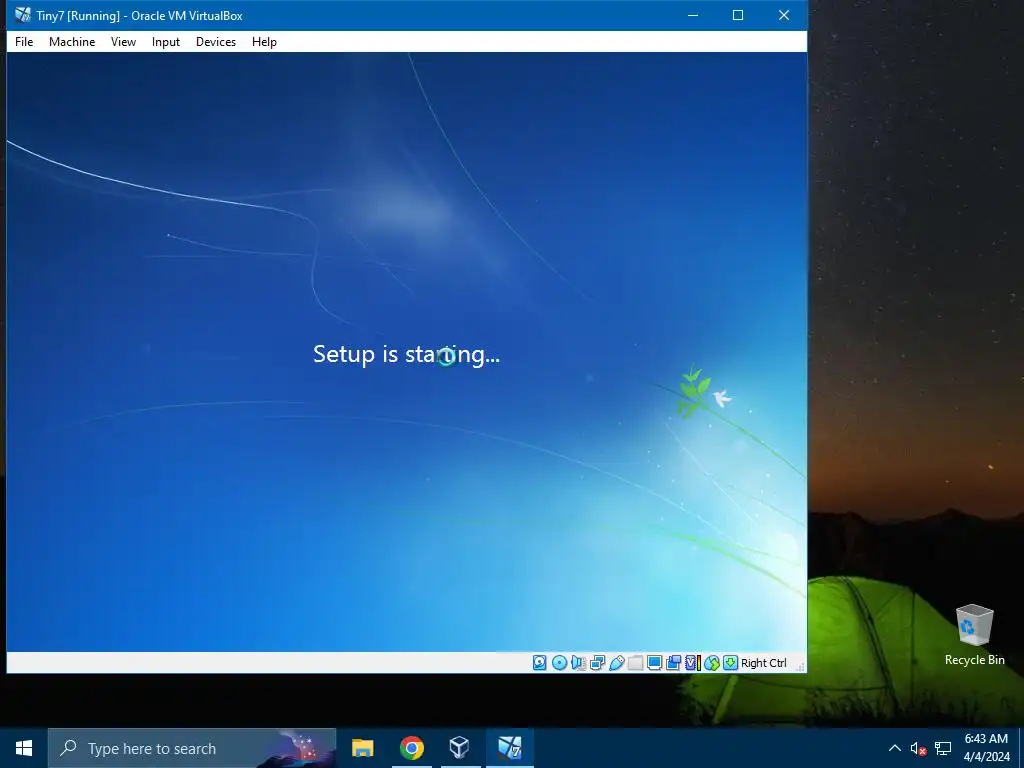
Task: Click the shared folders indicator icon
Action: (x=635, y=663)
